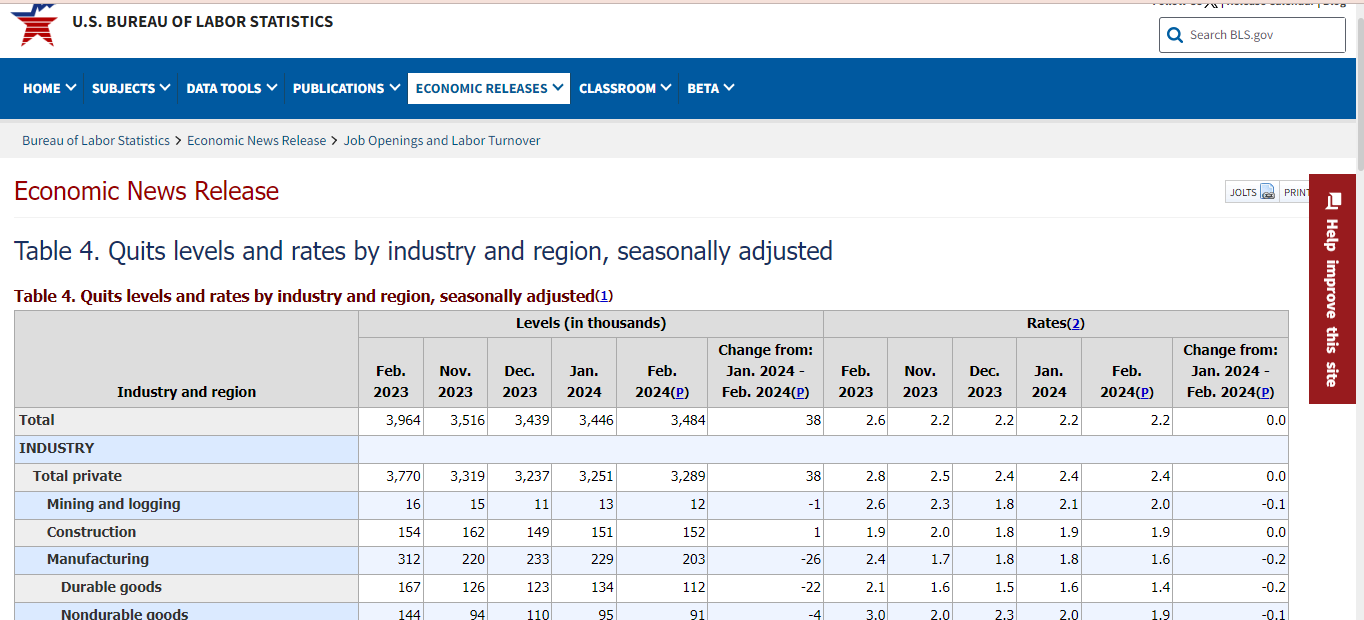
Task: Click the cell containing 3,446
Action: 585,421
